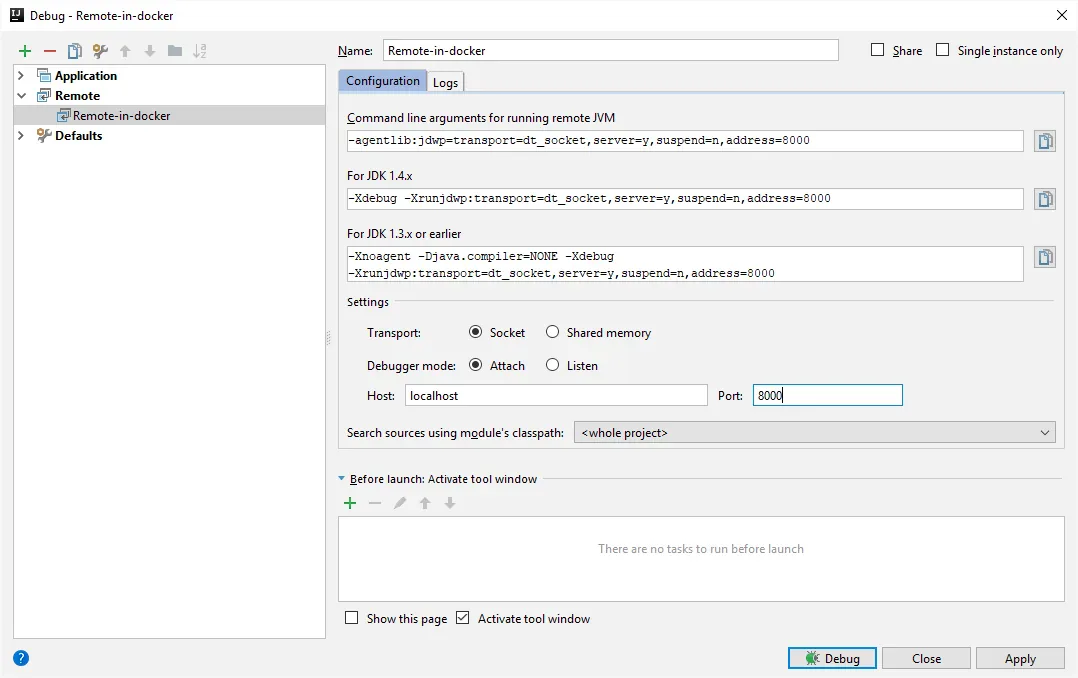Click the JDK 1.4.x arguments field
The image size is (1078, 678).
pyautogui.click(x=685, y=199)
